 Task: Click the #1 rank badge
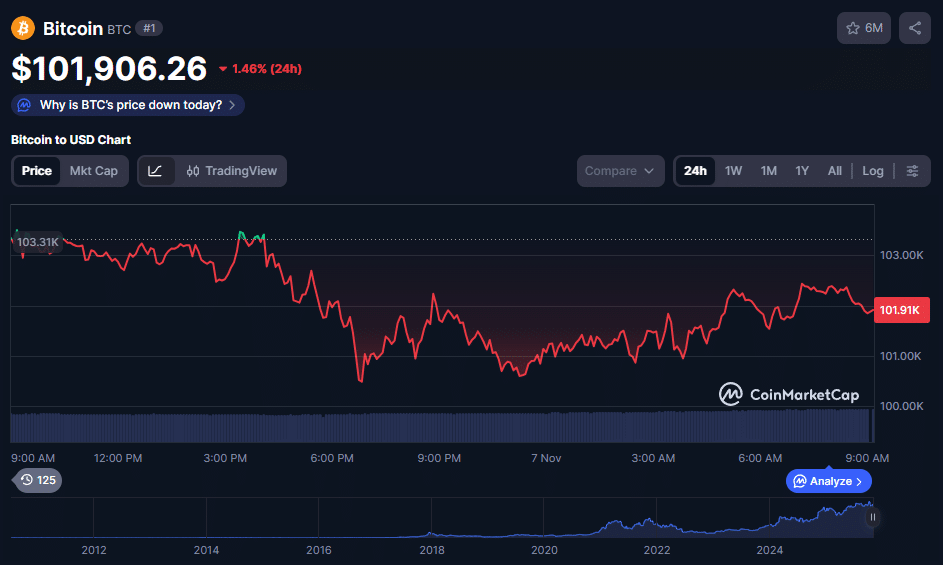[149, 28]
